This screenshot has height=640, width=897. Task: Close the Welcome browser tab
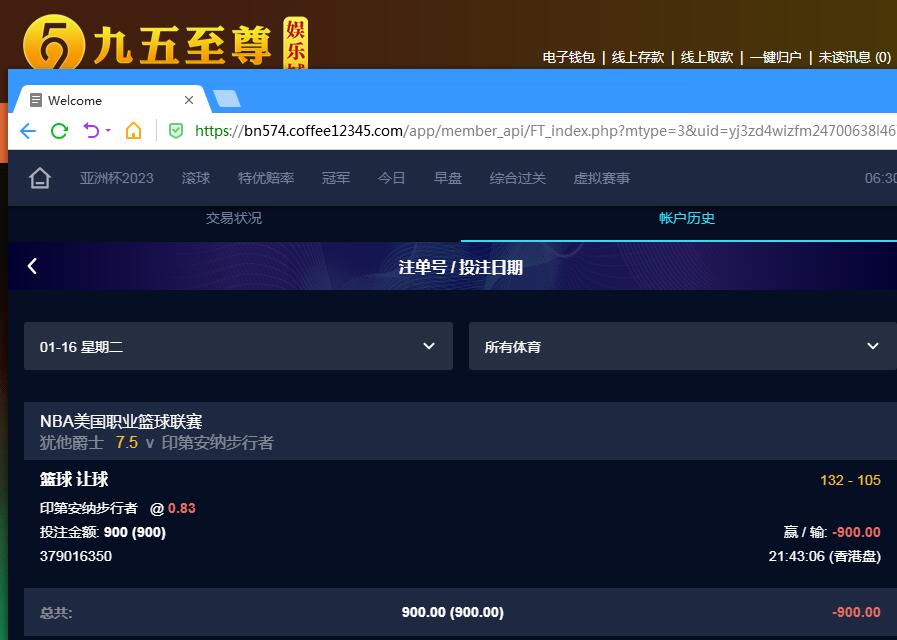(x=189, y=100)
